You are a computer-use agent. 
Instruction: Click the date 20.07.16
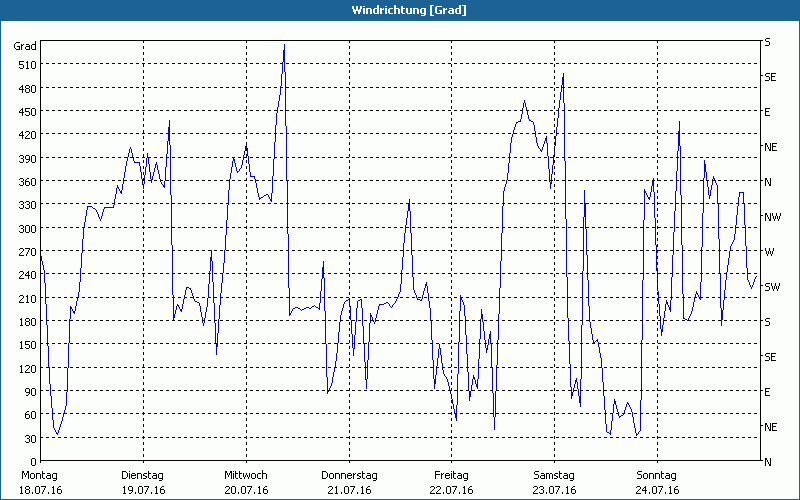pos(246,490)
